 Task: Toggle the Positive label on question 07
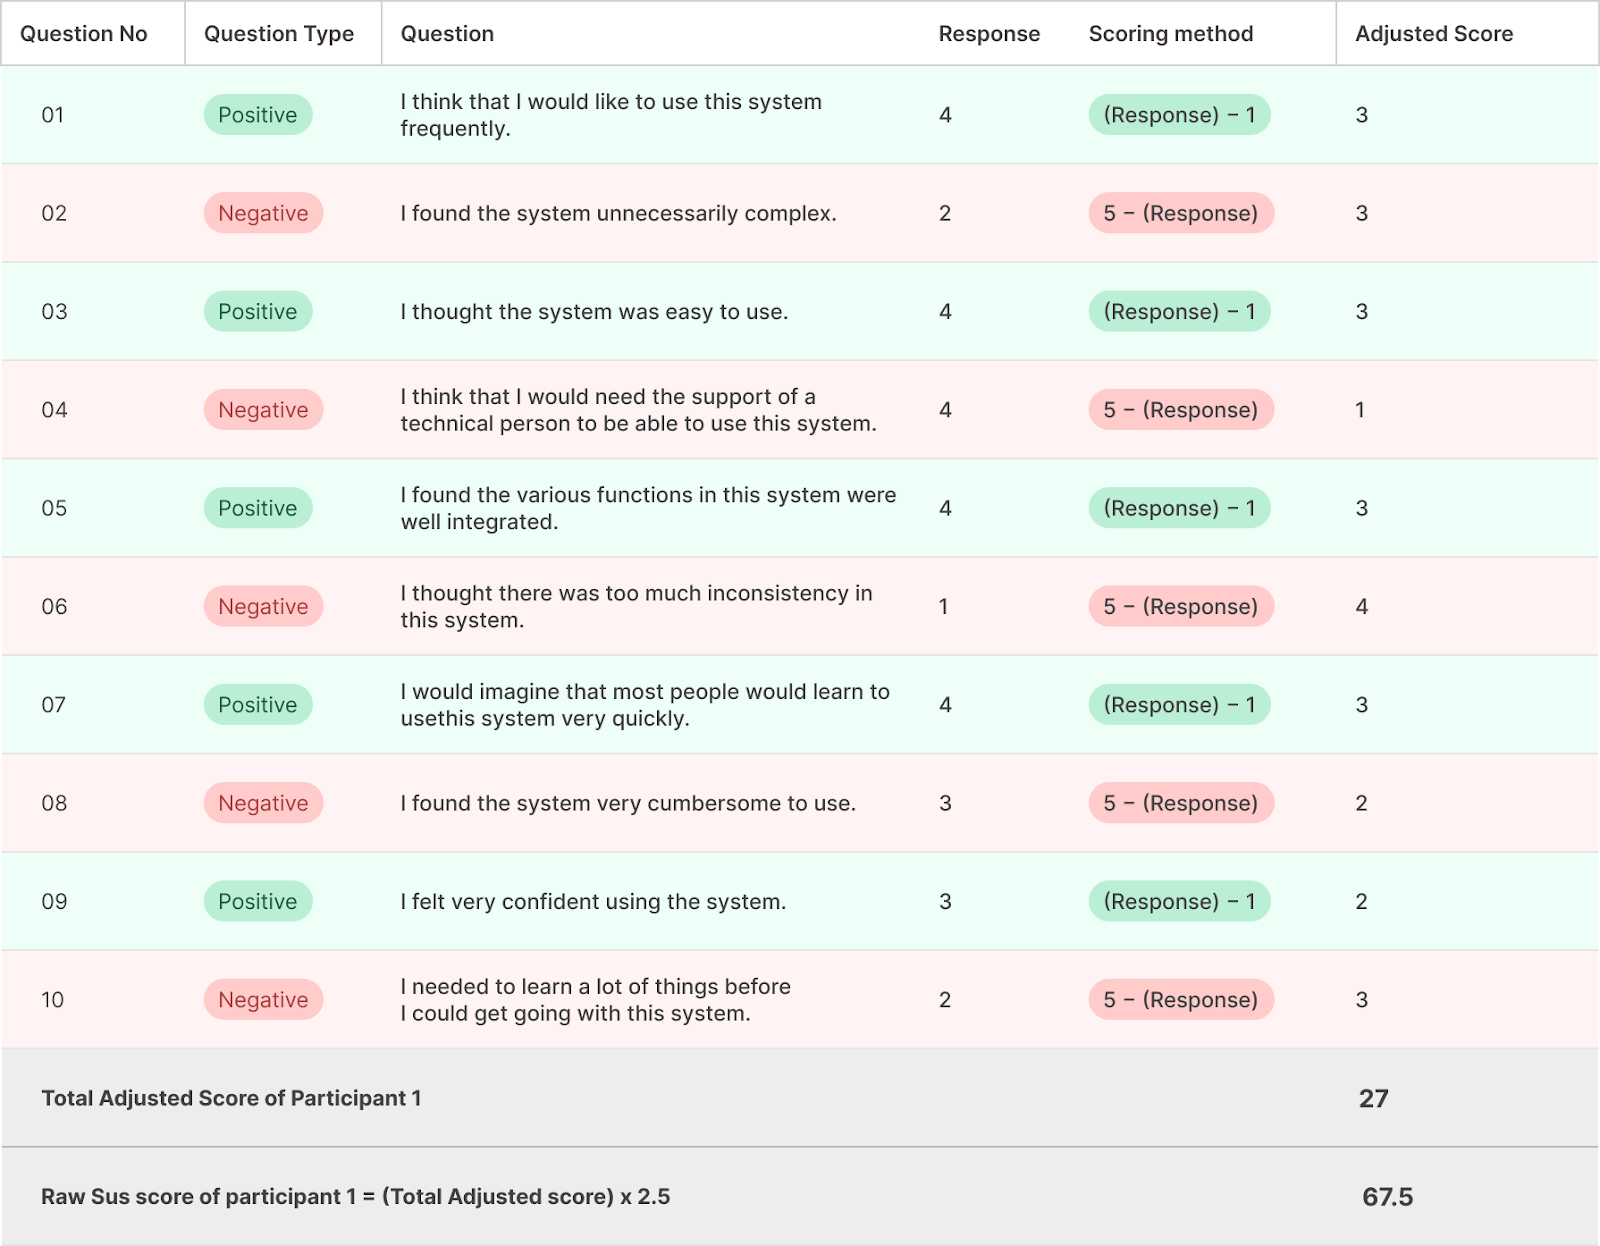[x=257, y=704]
